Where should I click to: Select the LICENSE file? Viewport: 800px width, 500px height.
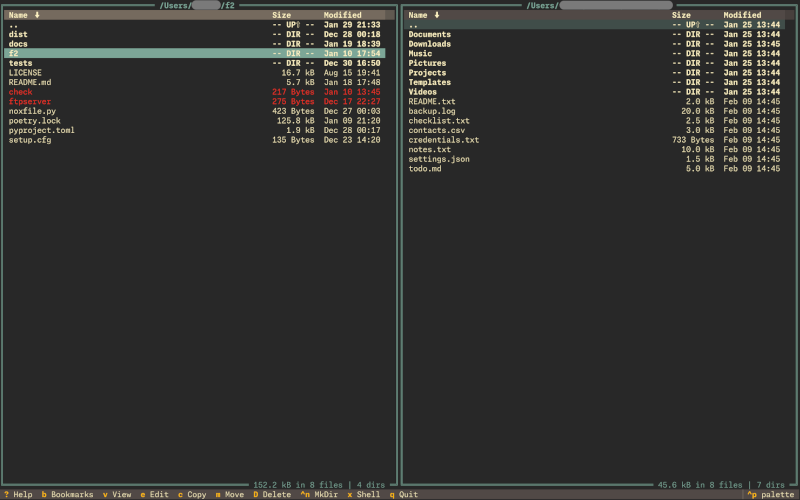(194, 73)
